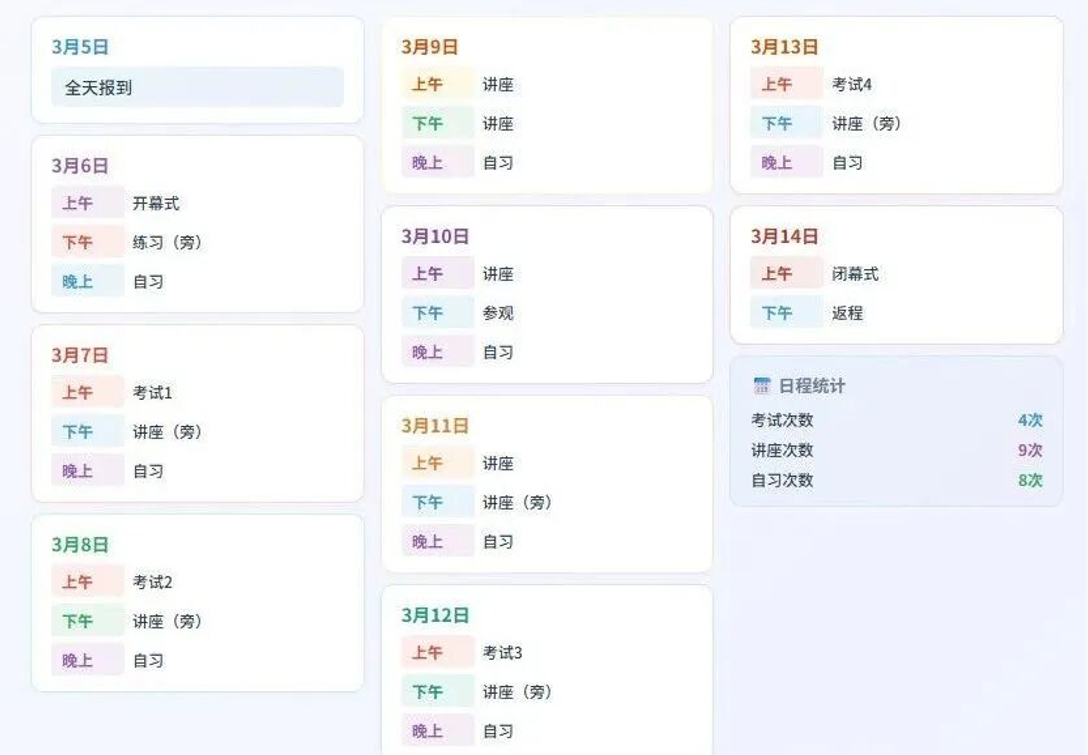This screenshot has width=1088, height=755.
Task: Select the 上午 tag on 3月9日
Action: click(x=428, y=85)
